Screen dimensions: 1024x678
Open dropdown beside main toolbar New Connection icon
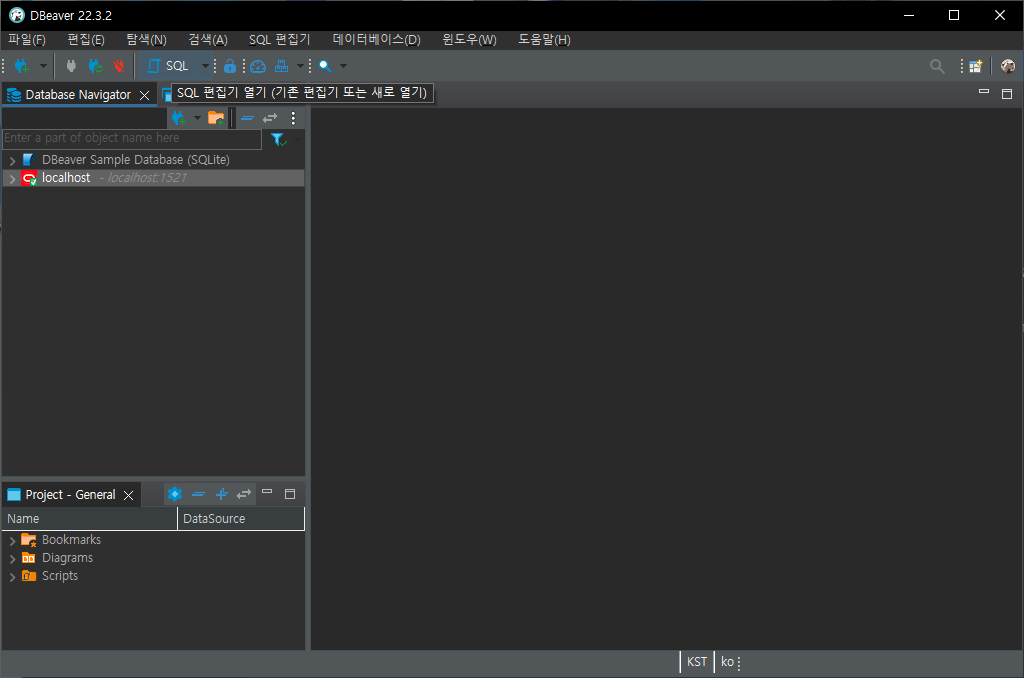(43, 66)
